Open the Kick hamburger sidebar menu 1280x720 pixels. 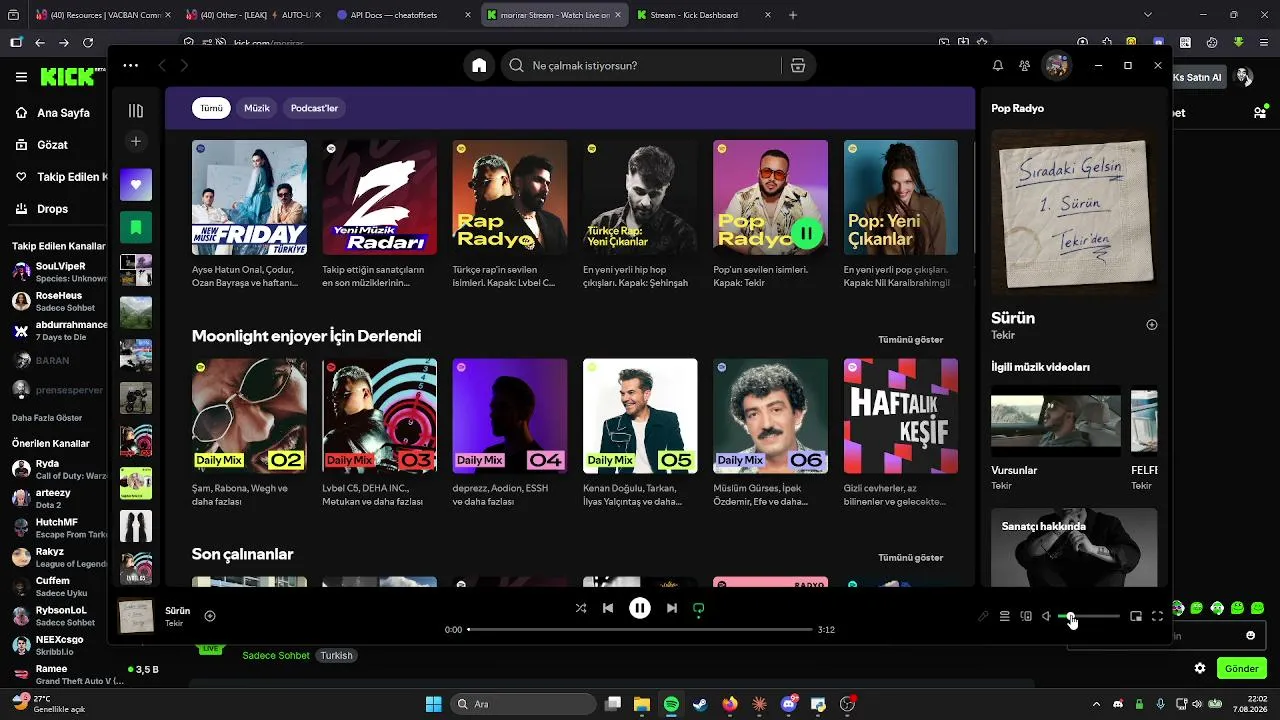click(21, 77)
